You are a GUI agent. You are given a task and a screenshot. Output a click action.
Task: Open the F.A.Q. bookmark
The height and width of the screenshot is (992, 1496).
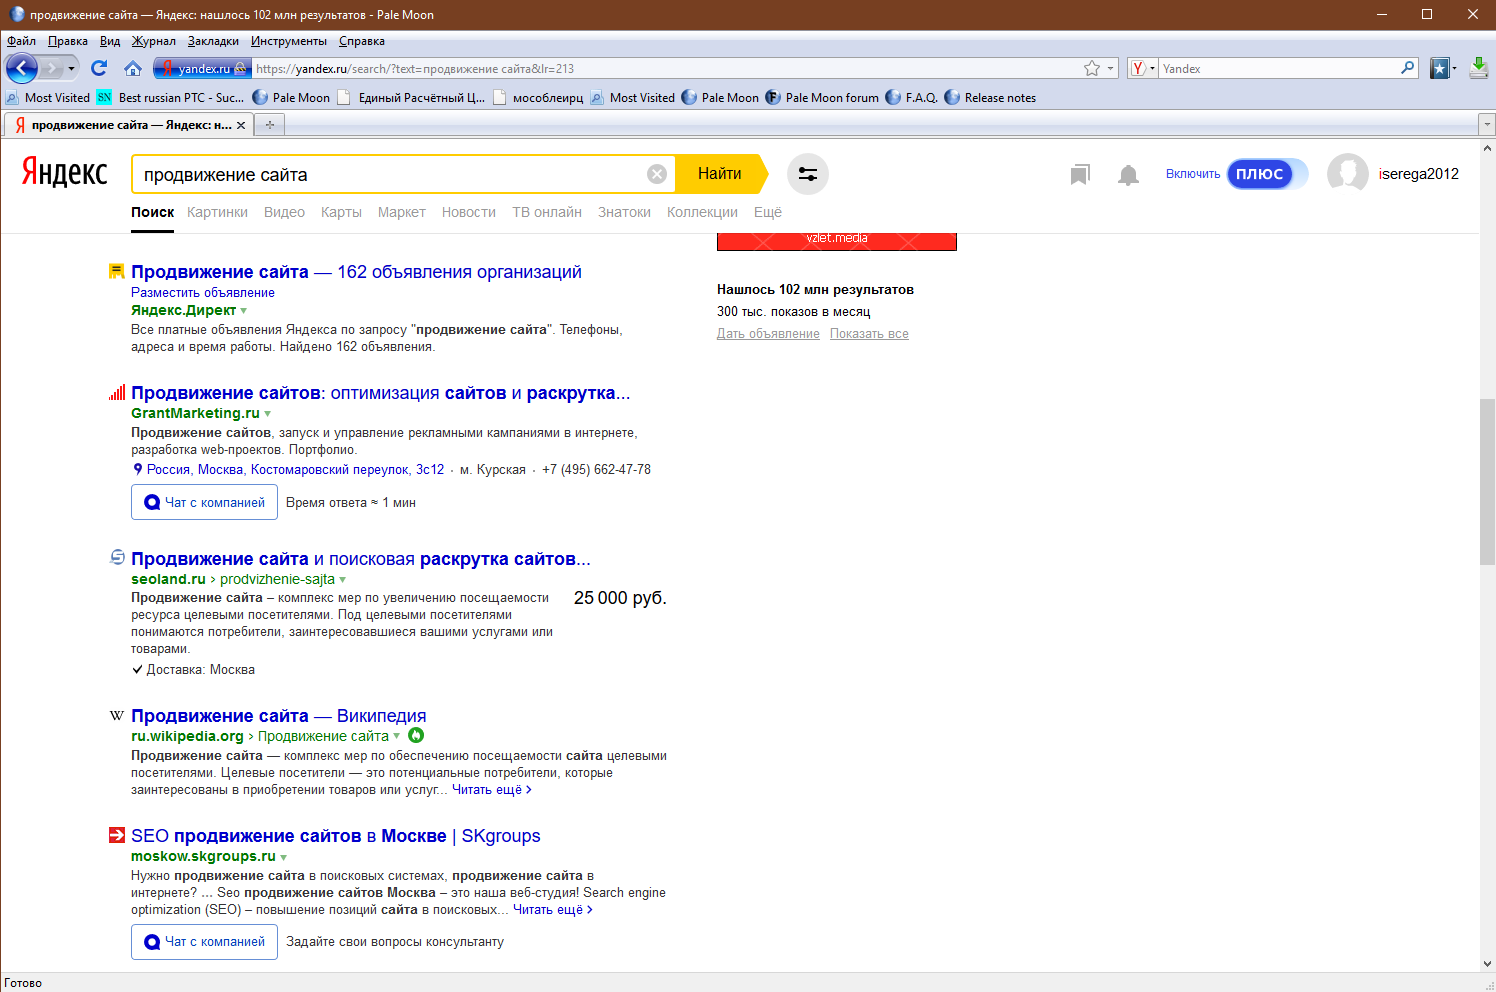(912, 97)
